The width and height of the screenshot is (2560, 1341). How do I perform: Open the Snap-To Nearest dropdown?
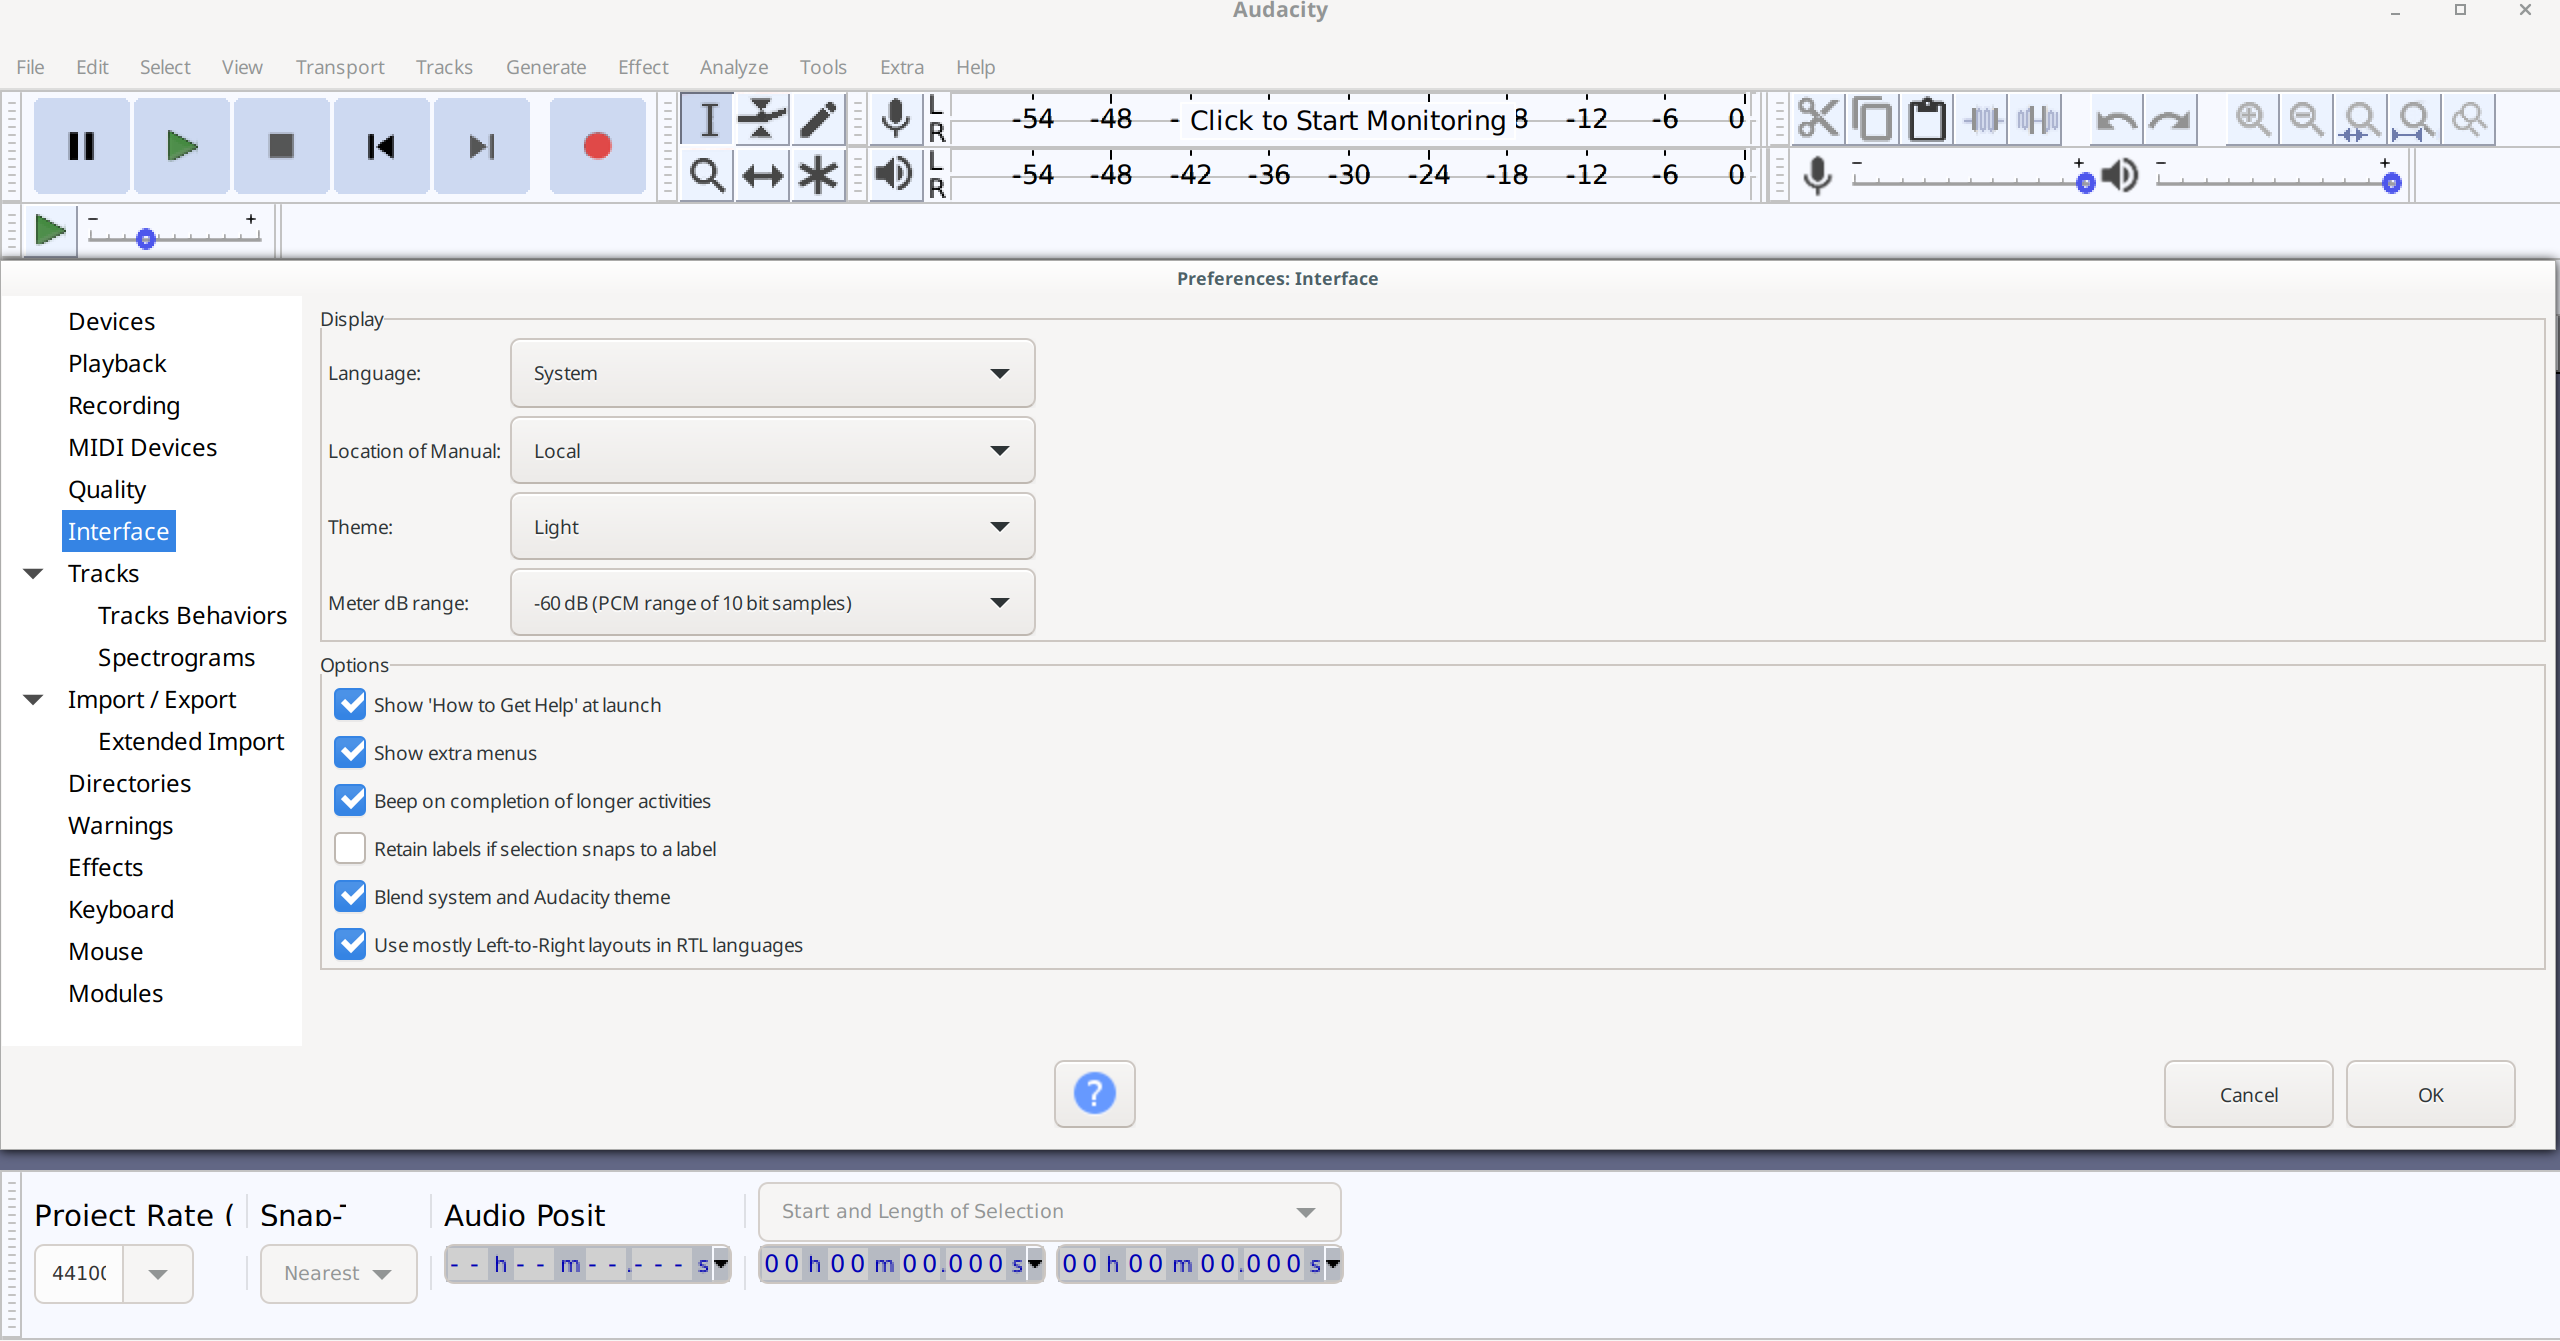[x=338, y=1274]
